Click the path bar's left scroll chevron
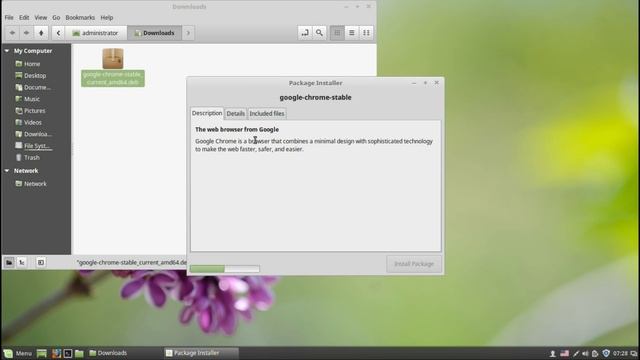This screenshot has width=640, height=360. pyautogui.click(x=58, y=33)
